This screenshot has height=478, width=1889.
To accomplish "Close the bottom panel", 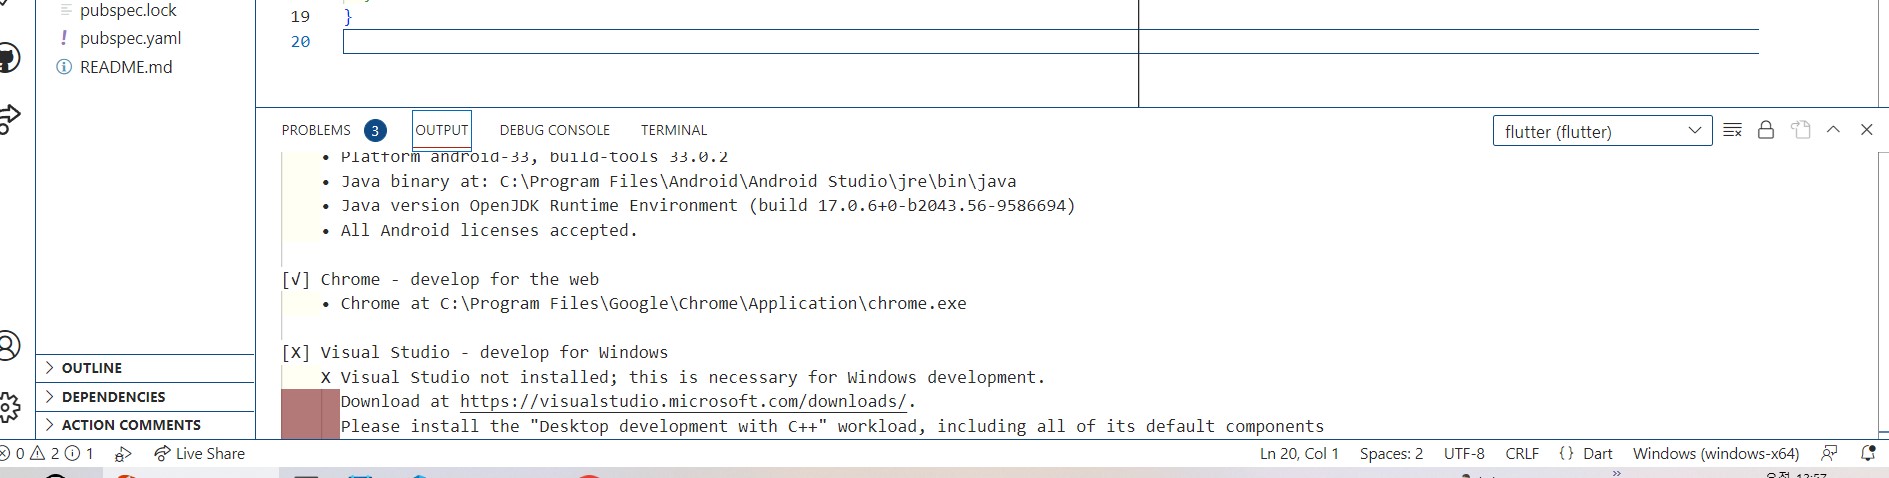I will coord(1866,130).
